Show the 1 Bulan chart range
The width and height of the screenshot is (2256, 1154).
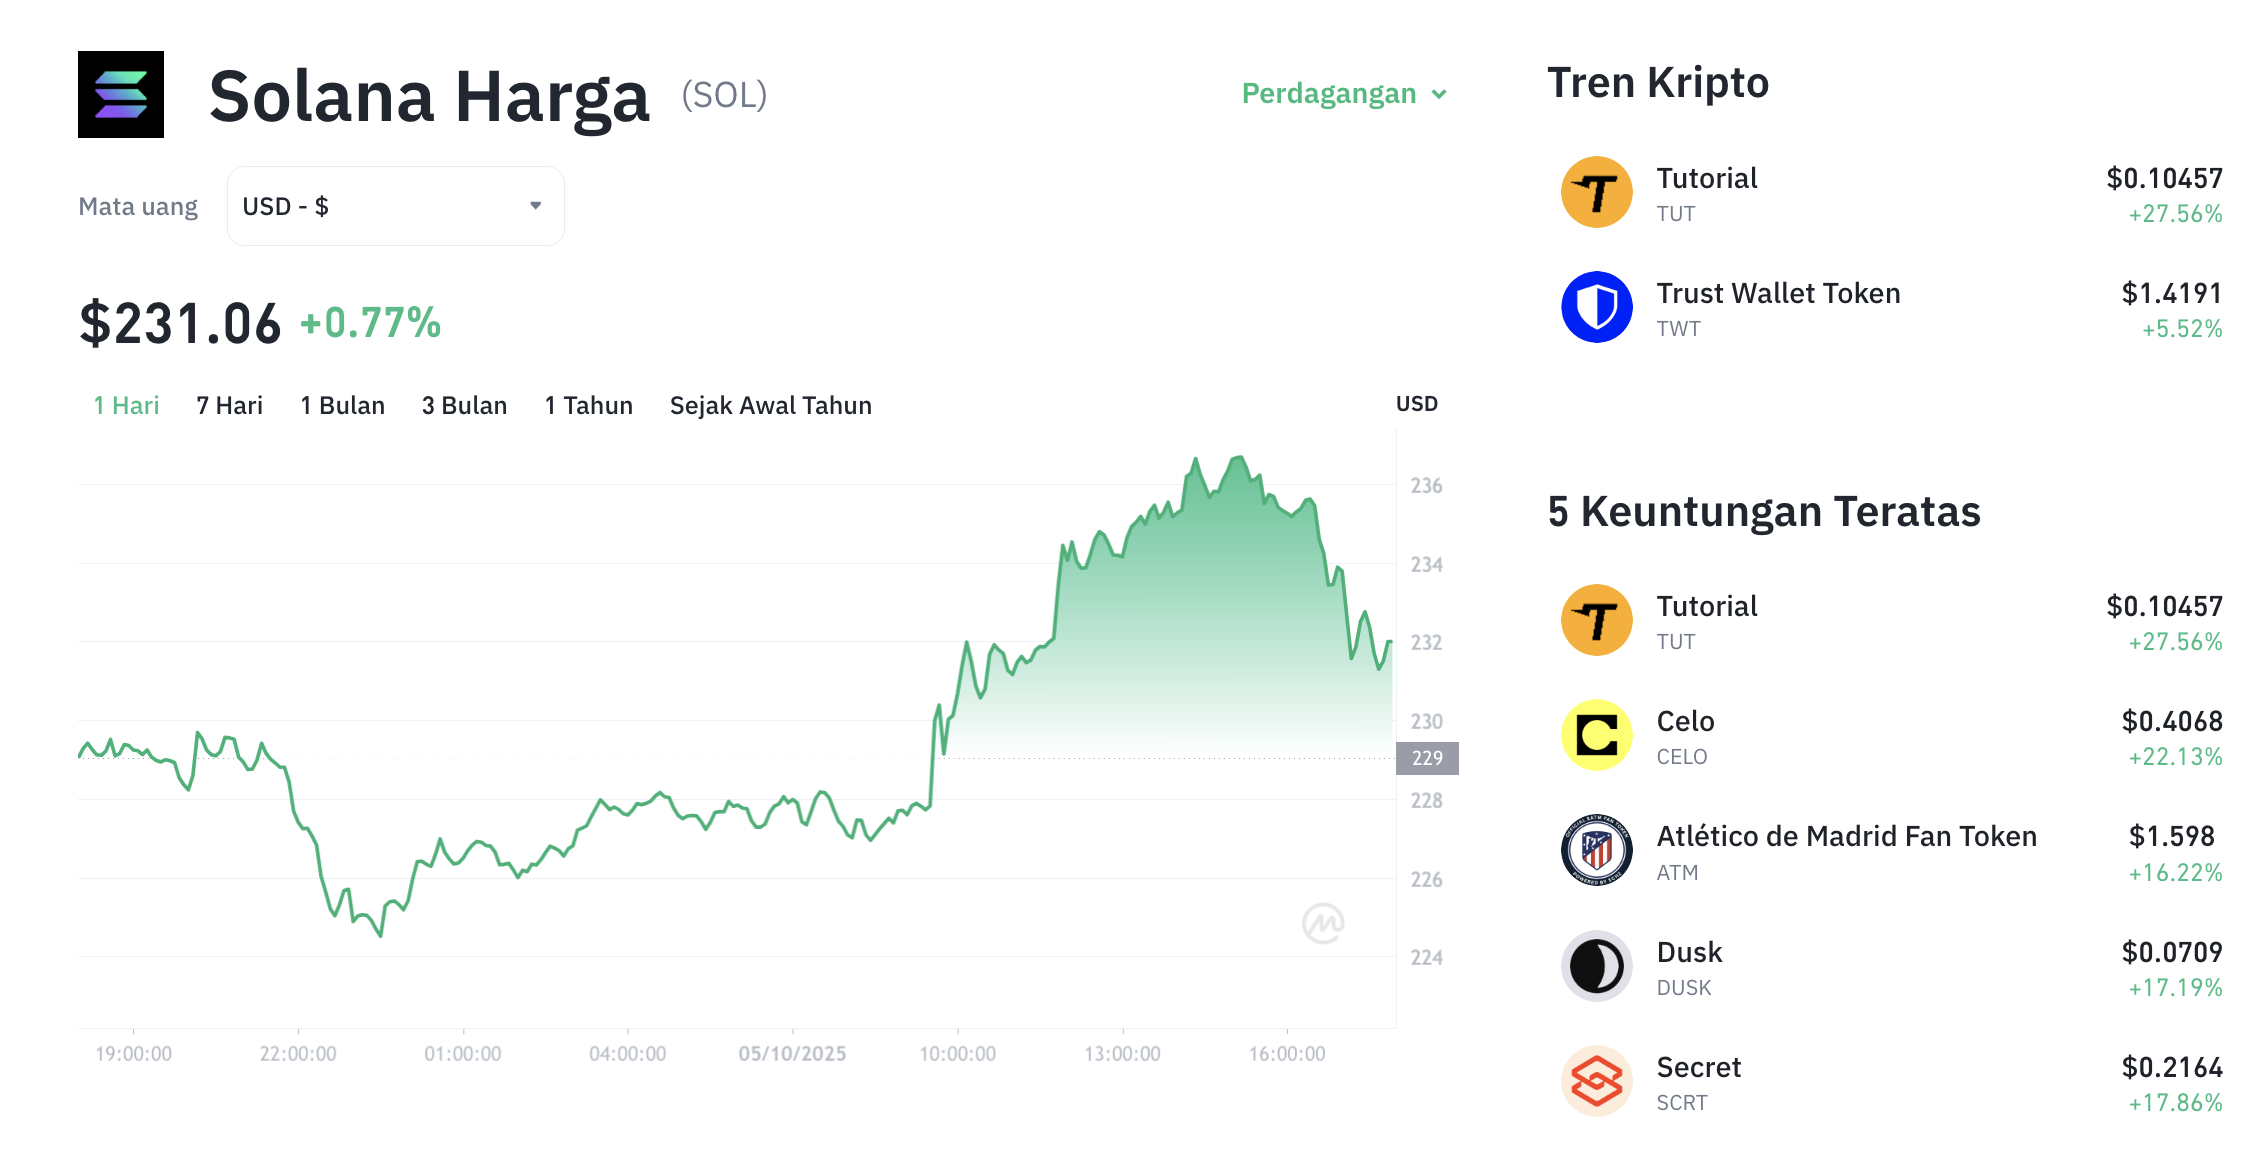342,405
